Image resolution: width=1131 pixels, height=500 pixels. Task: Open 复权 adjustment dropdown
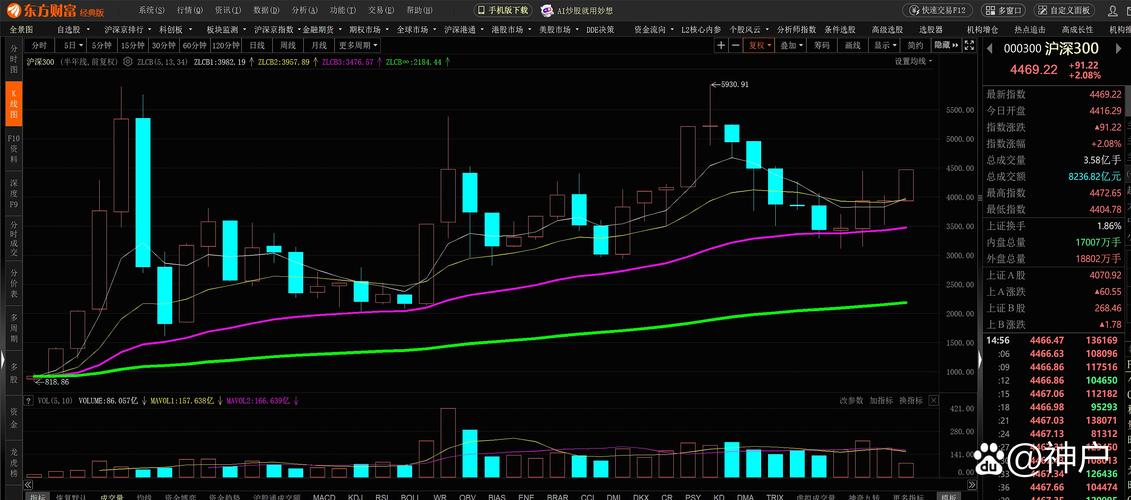pos(760,45)
